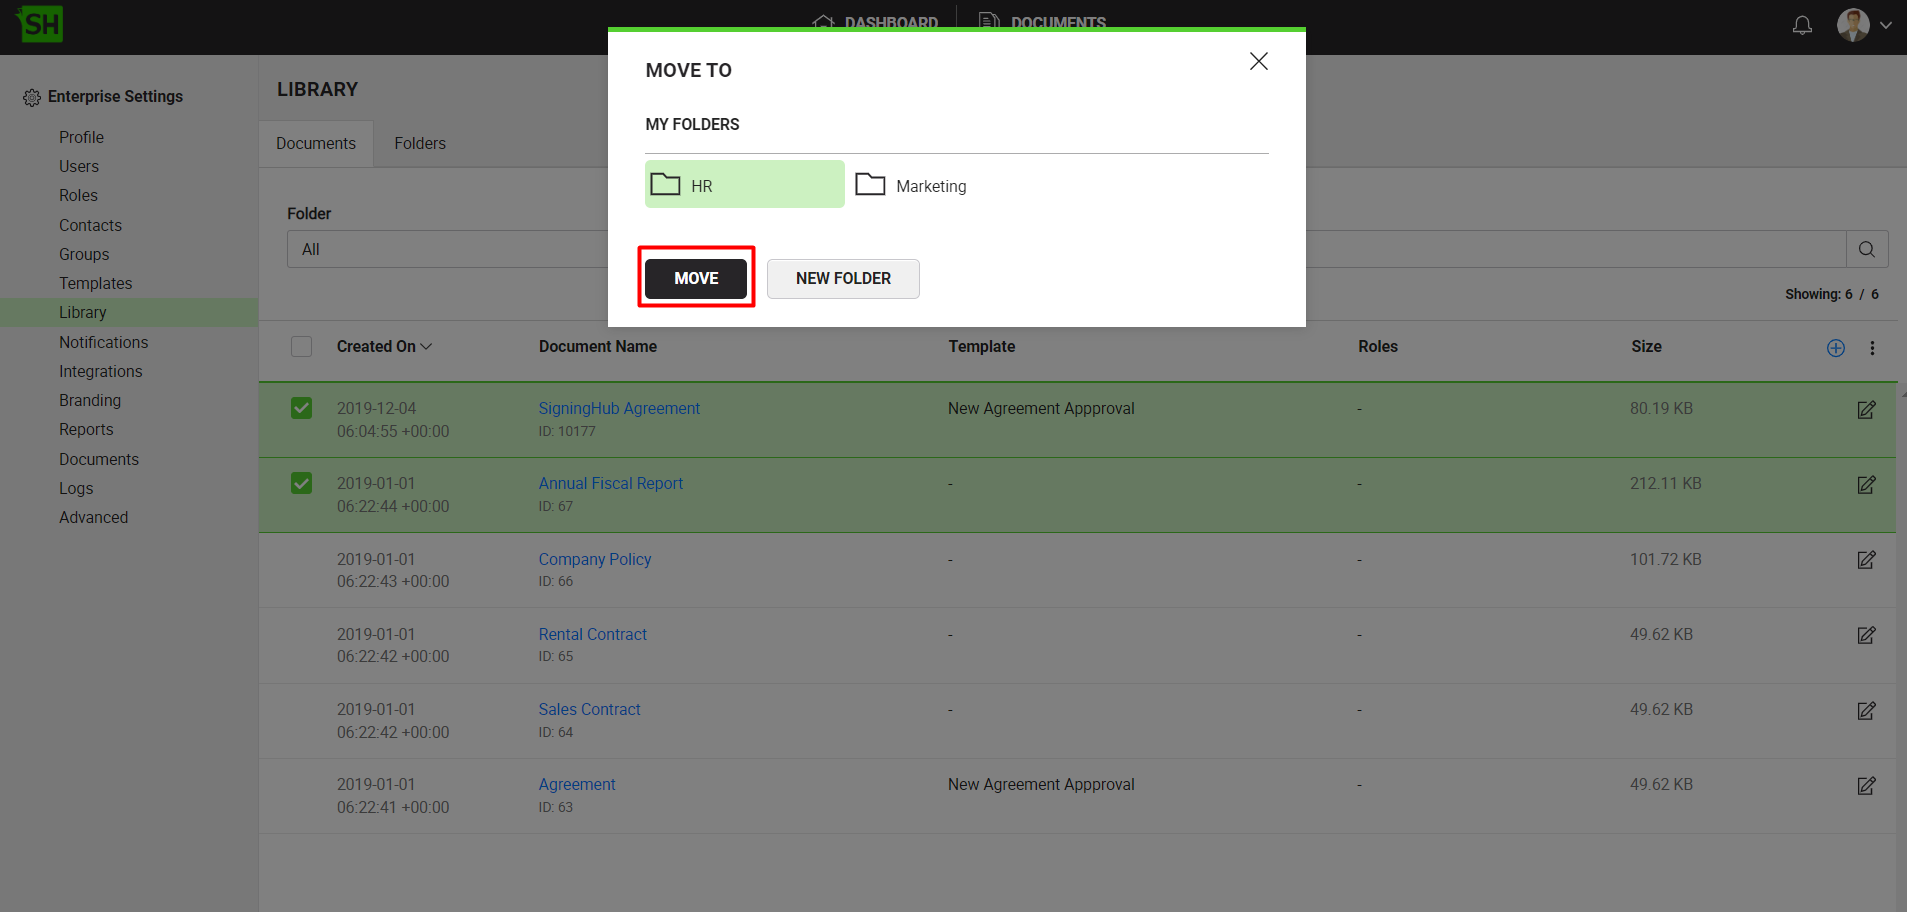This screenshot has width=1907, height=912.
Task: Uncheck the SigningHub Agreement checkbox
Action: (301, 408)
